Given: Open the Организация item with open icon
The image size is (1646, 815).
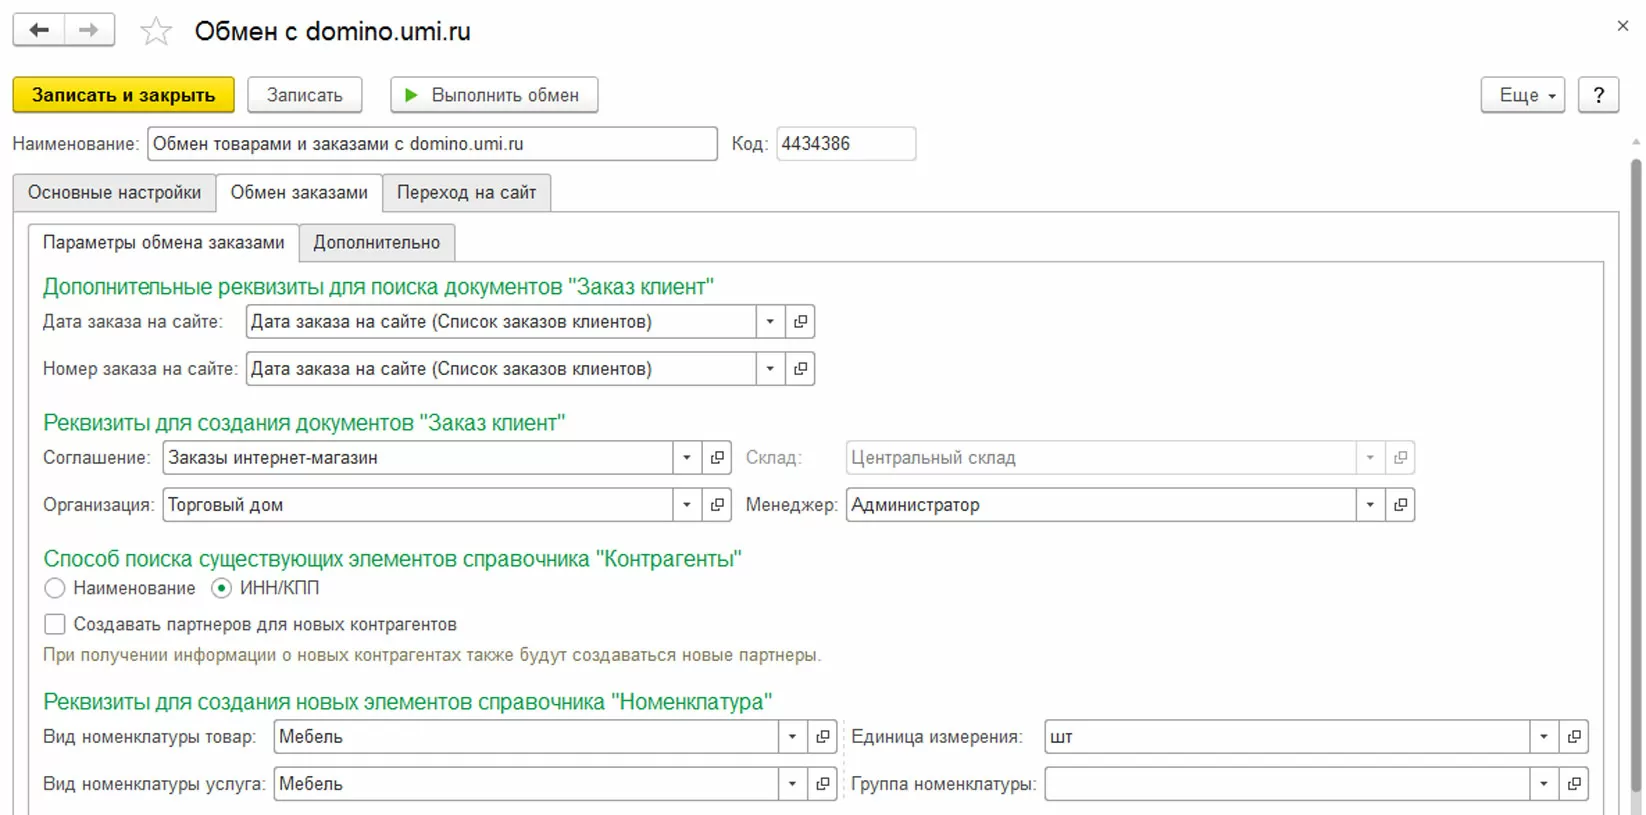Looking at the screenshot, I should pyautogui.click(x=717, y=505).
